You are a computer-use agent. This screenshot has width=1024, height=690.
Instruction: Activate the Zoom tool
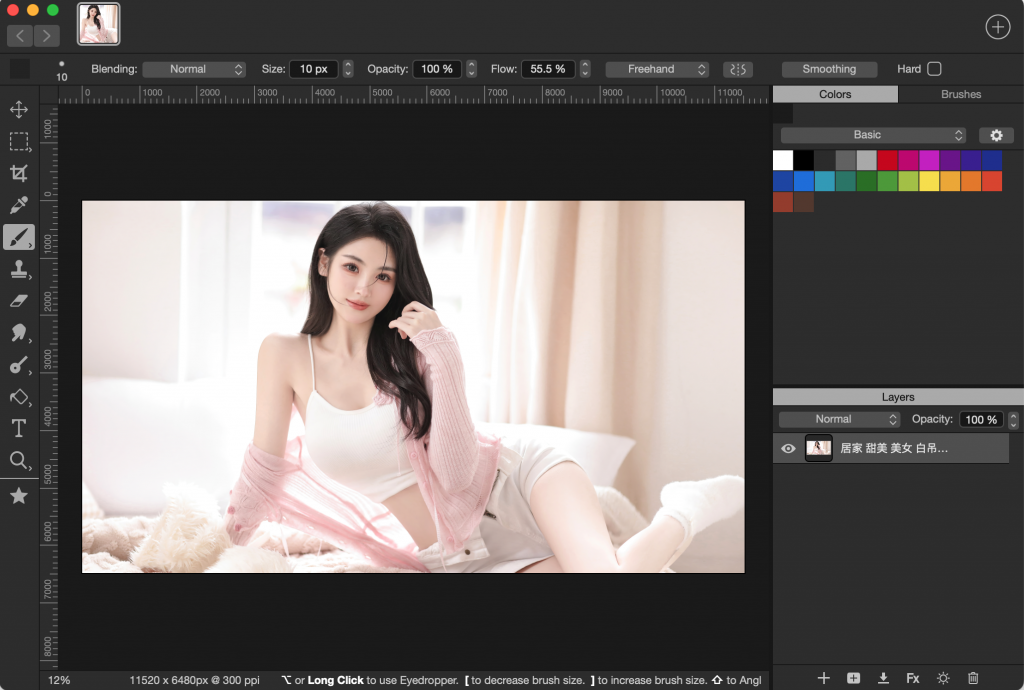coord(19,461)
